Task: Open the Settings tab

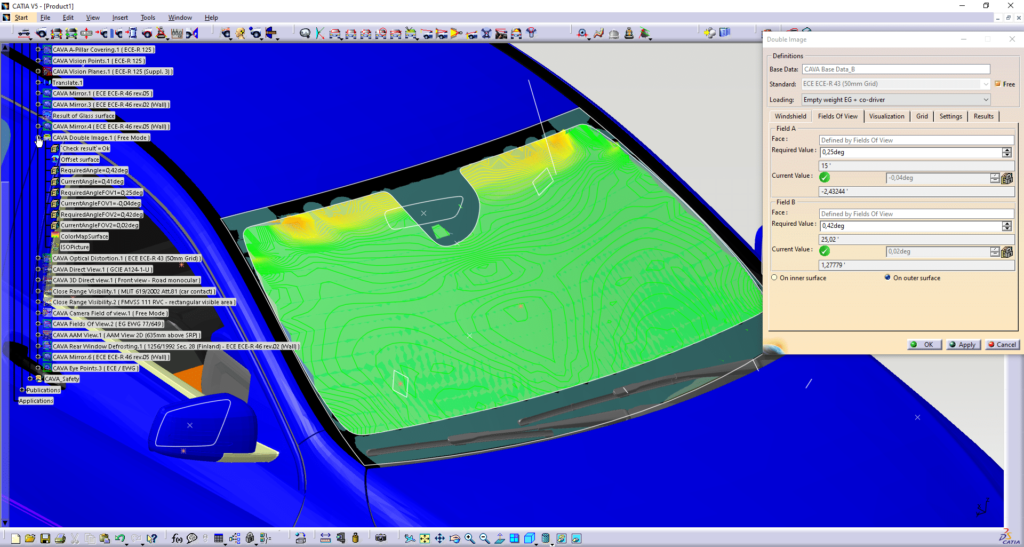Action: click(x=950, y=116)
